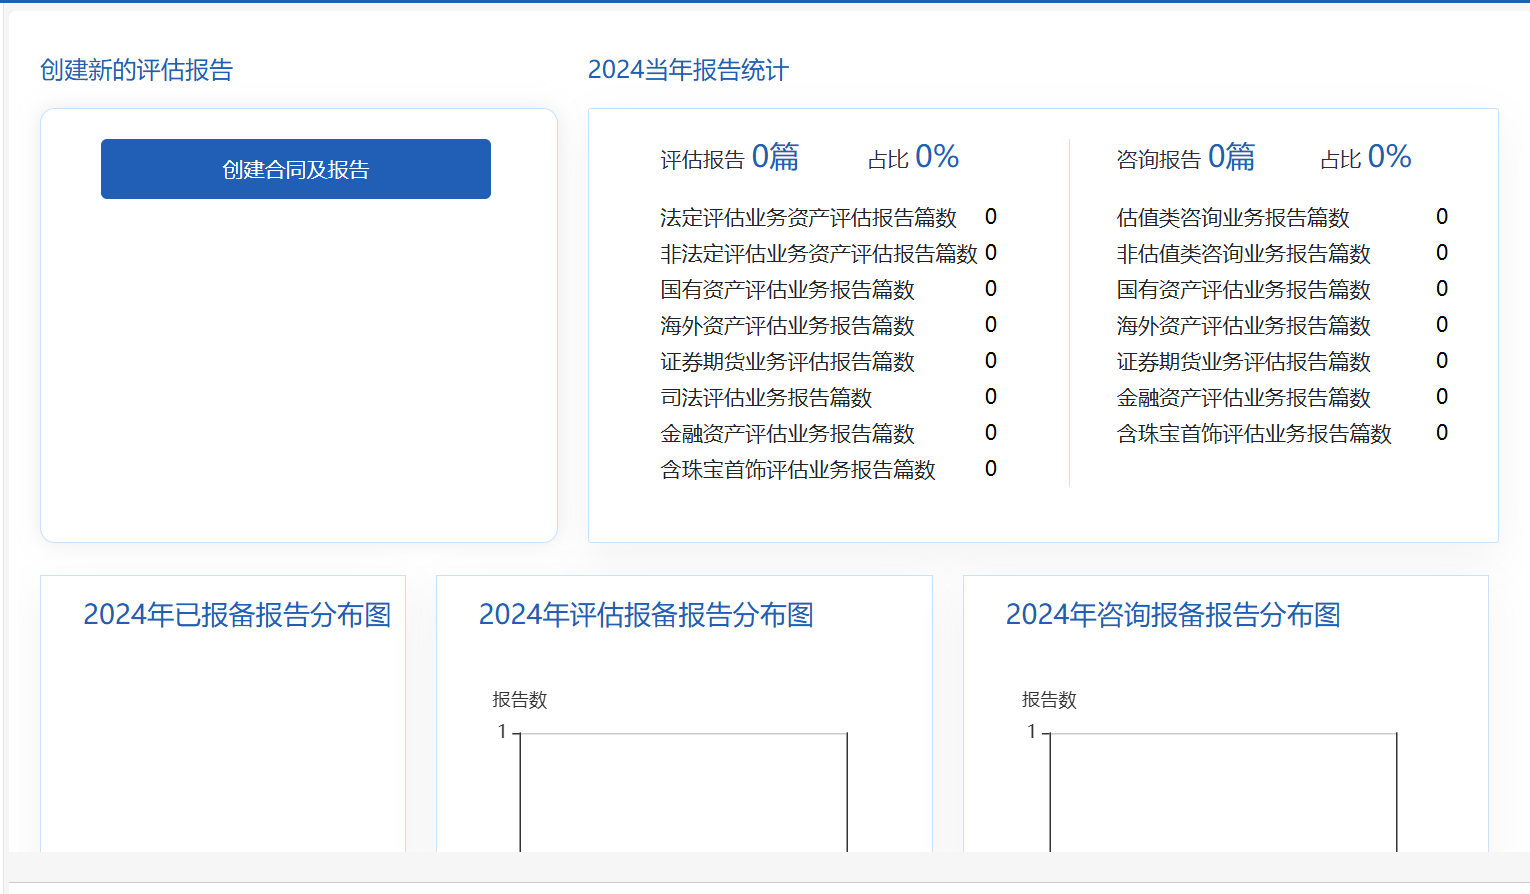Click the 创建新的评估报告 section heading
Screen dimensions: 1530x894
point(136,70)
